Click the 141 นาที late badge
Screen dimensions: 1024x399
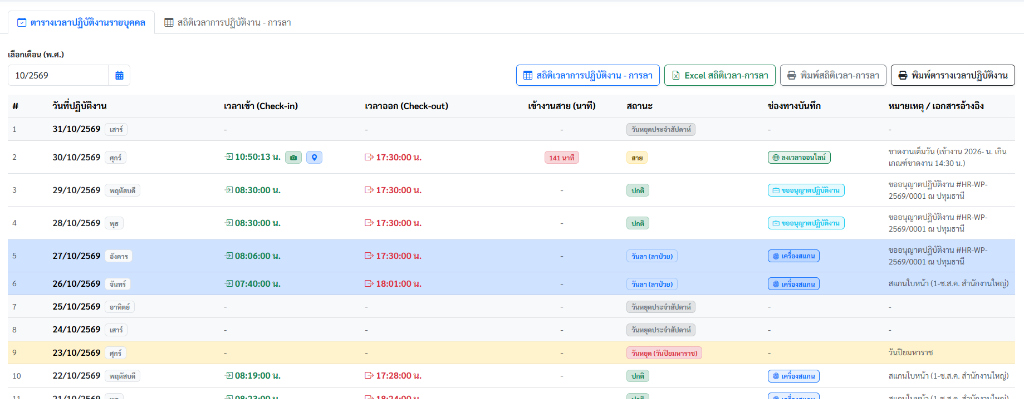tap(562, 157)
